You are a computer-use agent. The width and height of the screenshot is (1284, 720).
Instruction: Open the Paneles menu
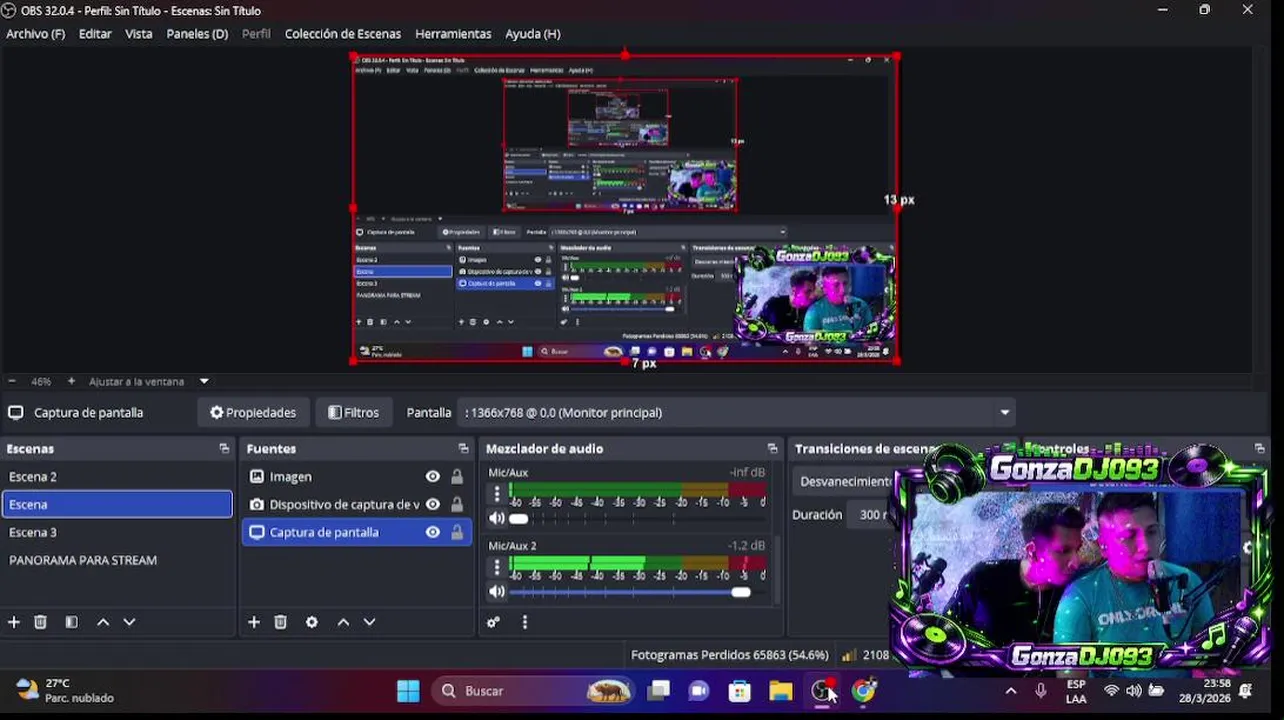click(x=197, y=34)
